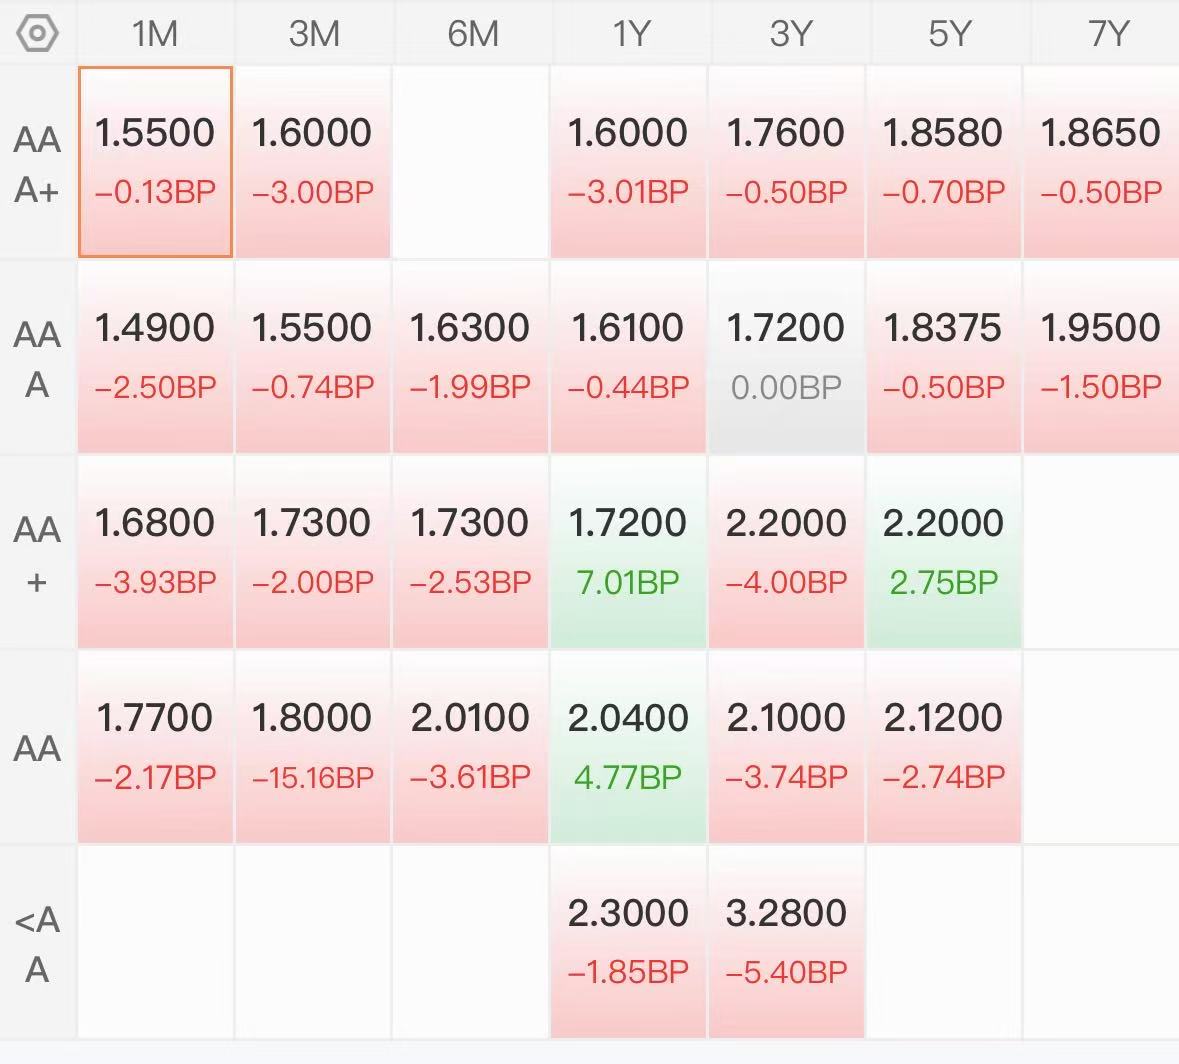
Task: Open the AA+ 1Y cell with 7.01BP
Action: 628,552
